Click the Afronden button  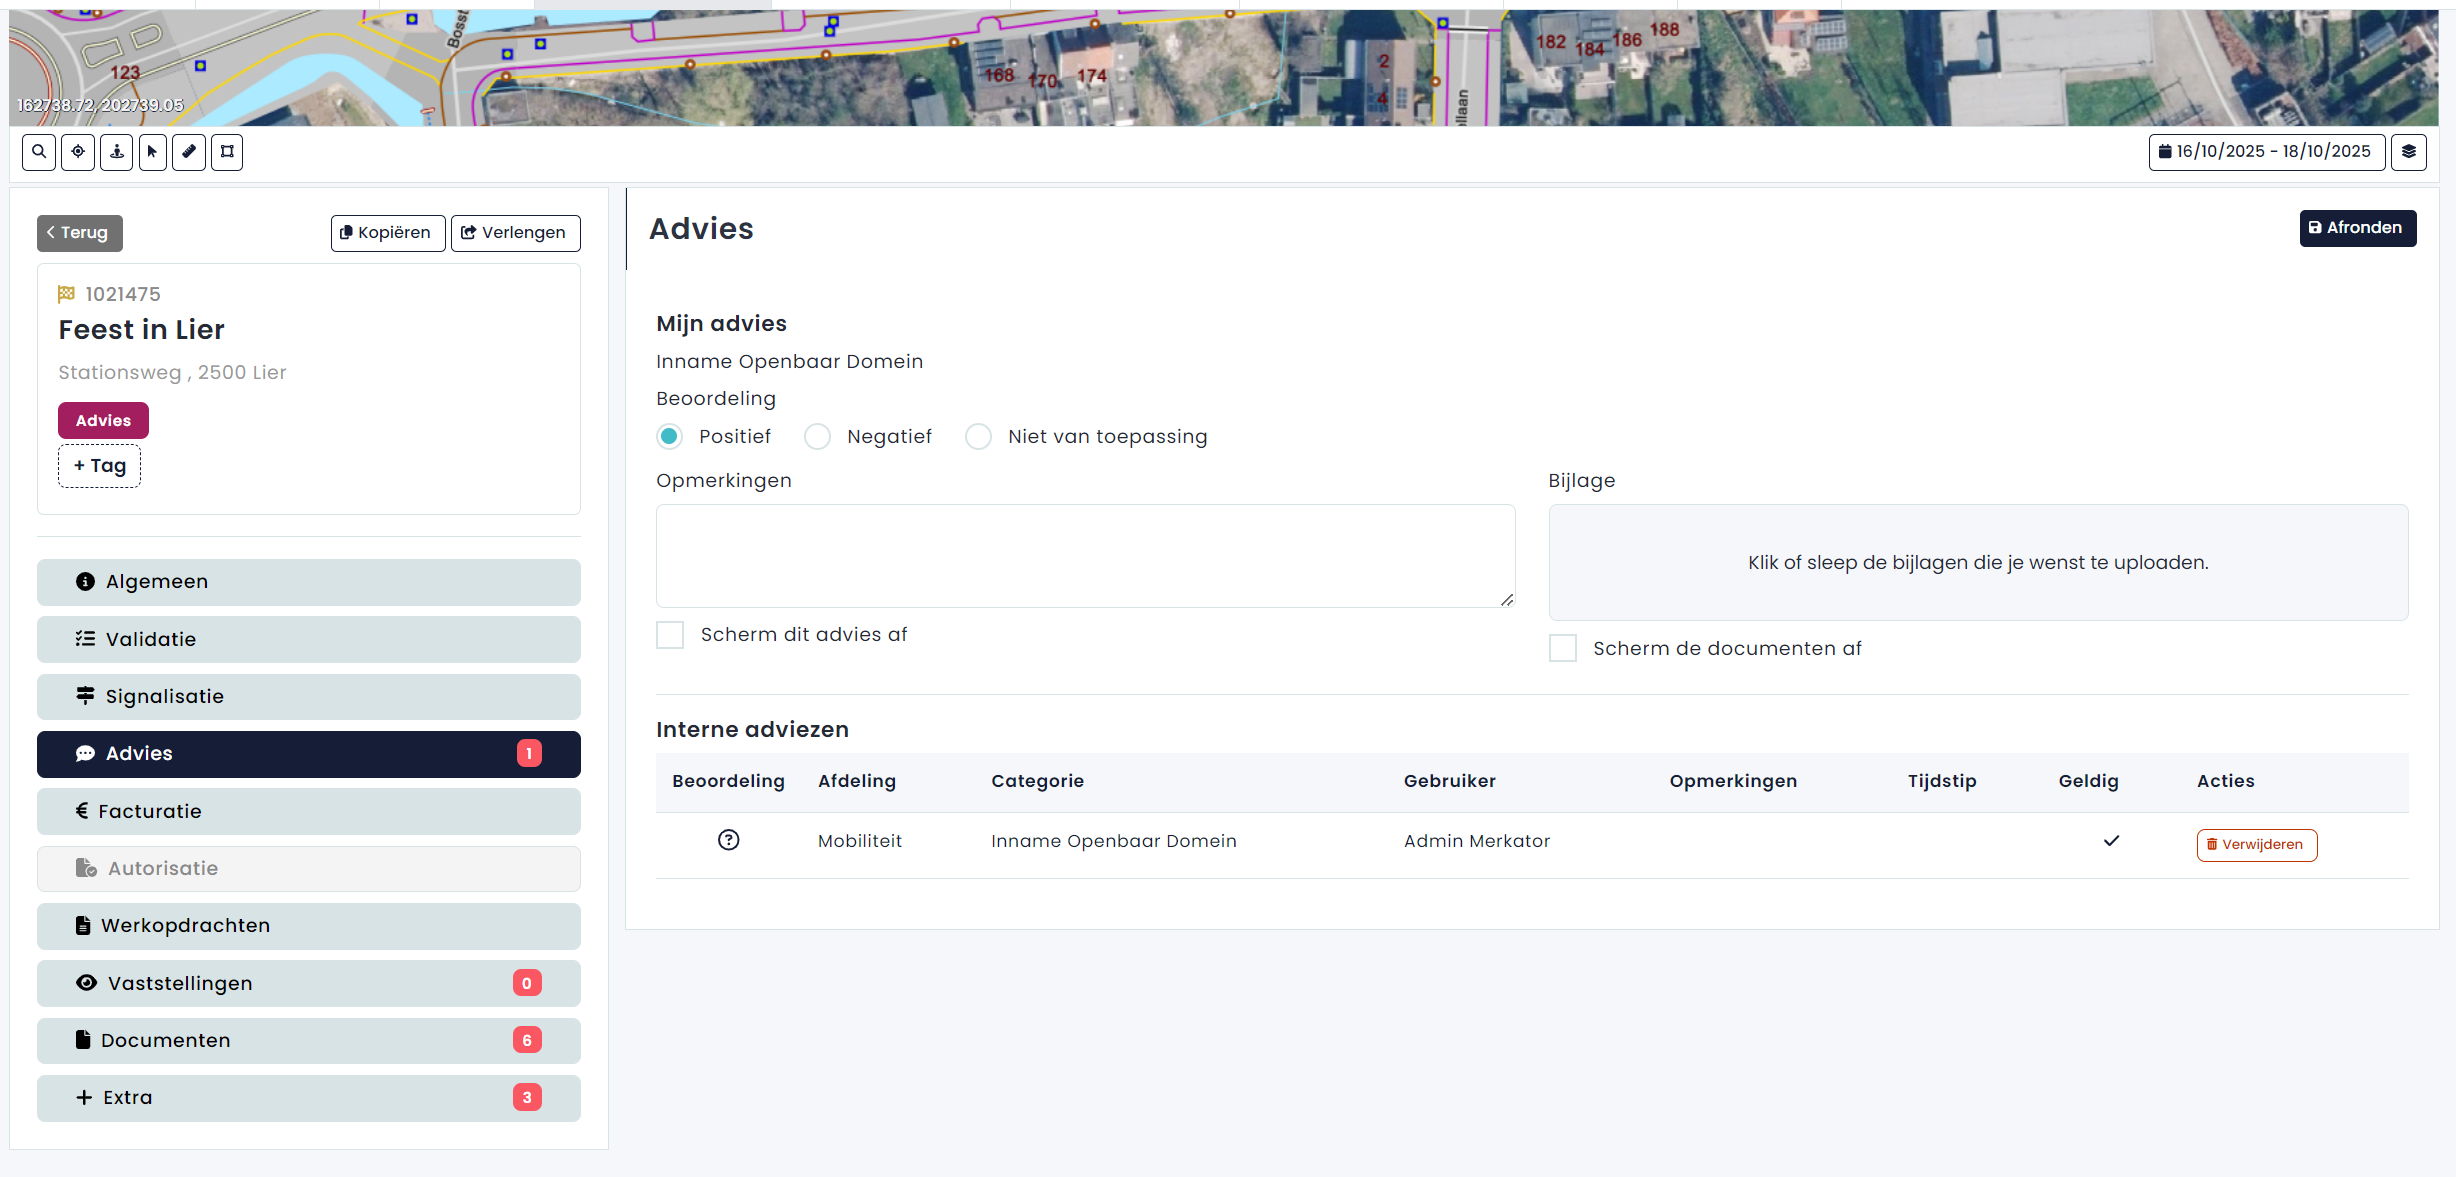tap(2356, 228)
